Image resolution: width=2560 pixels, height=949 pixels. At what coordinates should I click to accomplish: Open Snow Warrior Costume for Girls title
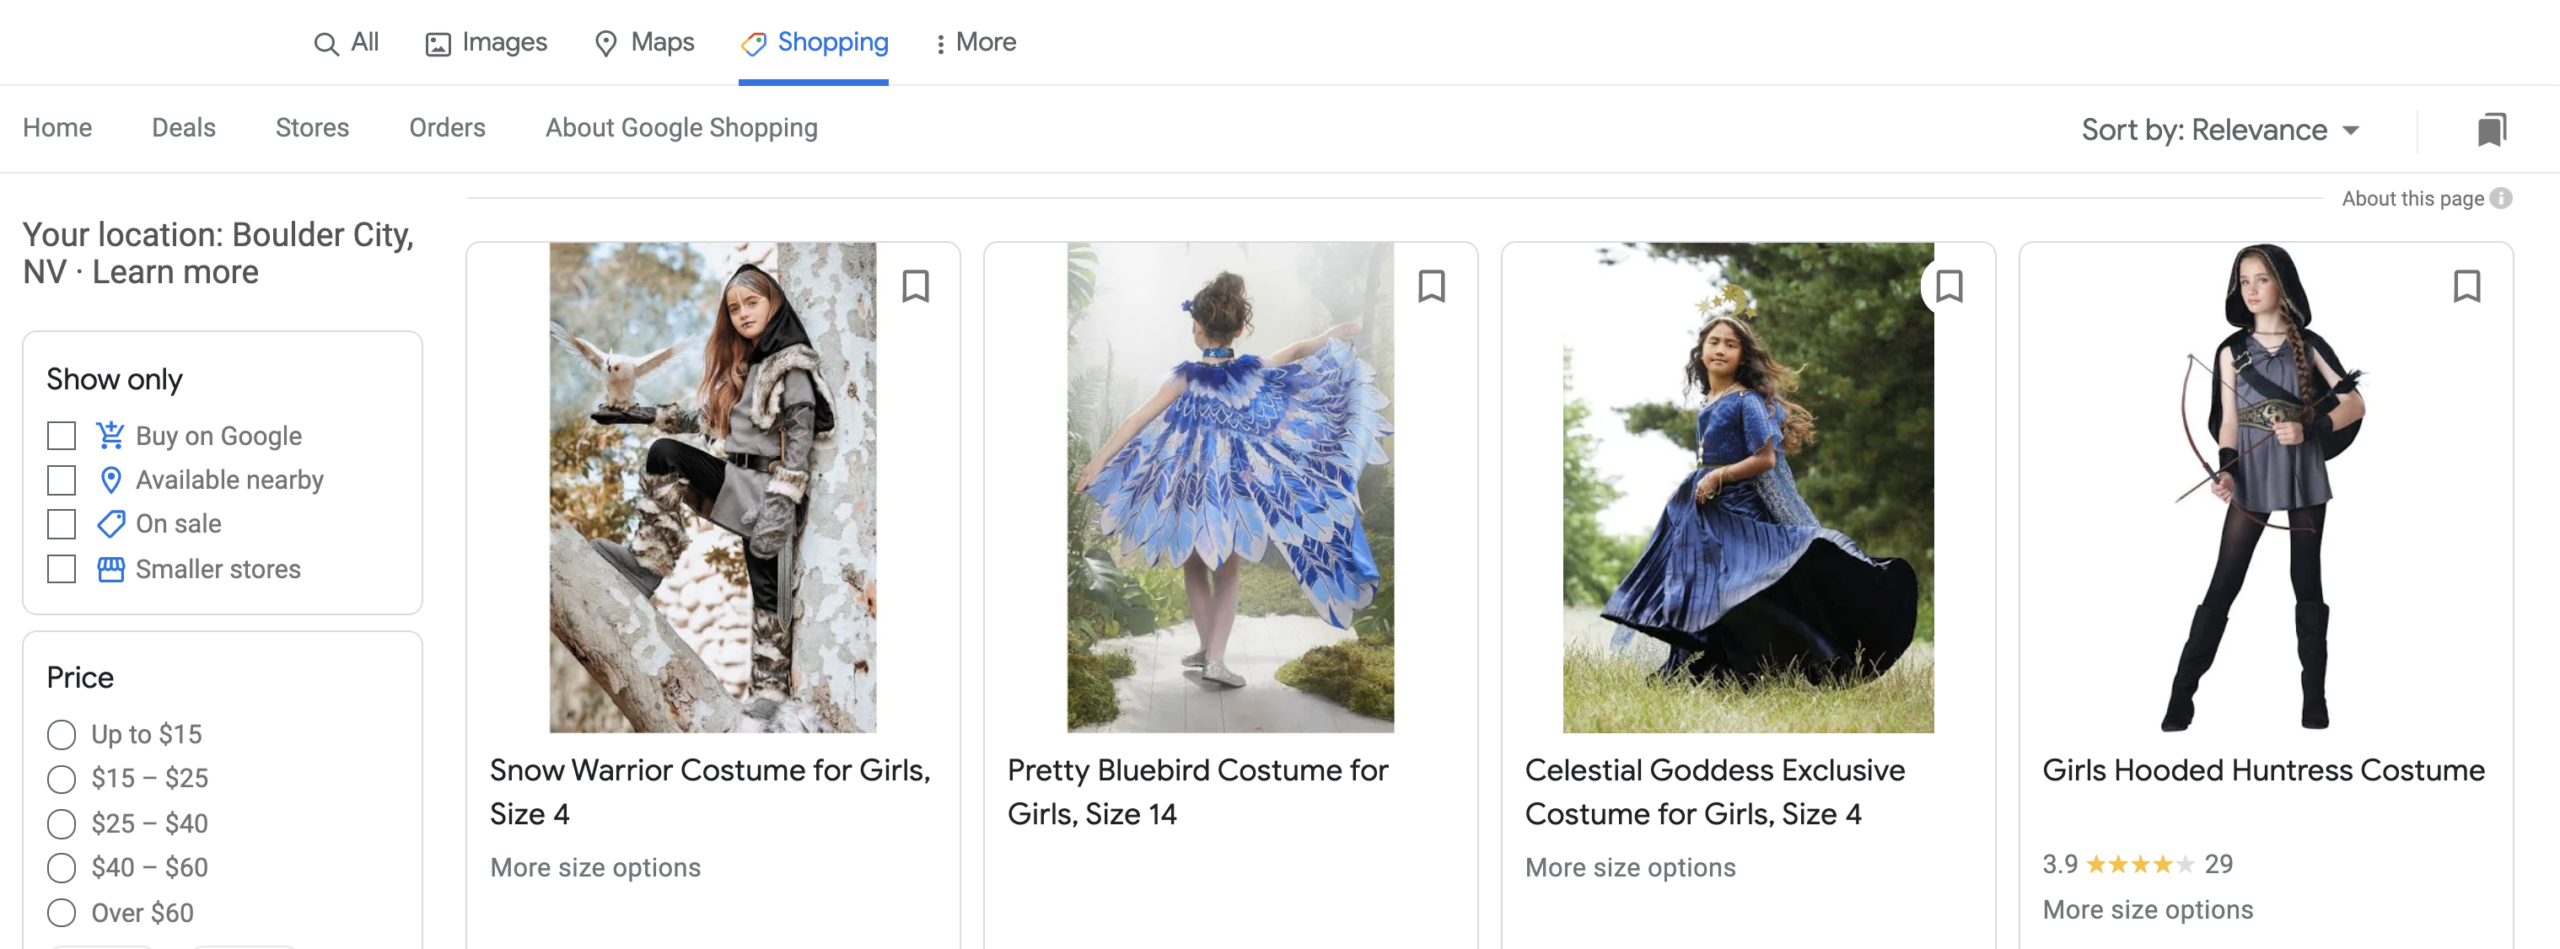(710, 792)
